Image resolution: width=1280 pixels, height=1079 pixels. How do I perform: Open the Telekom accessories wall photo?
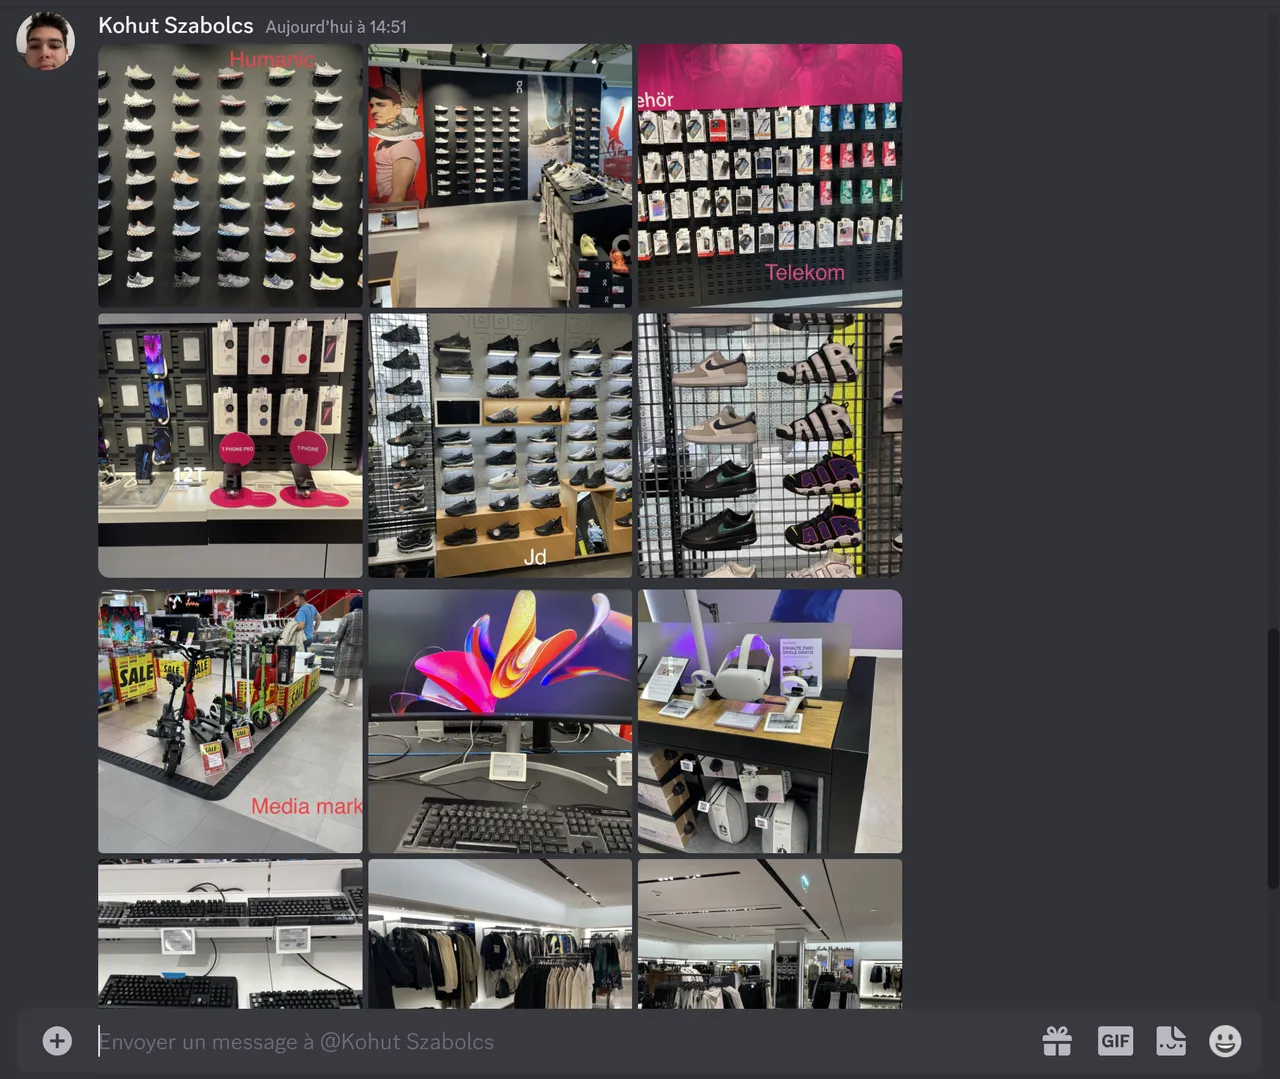[x=770, y=176]
